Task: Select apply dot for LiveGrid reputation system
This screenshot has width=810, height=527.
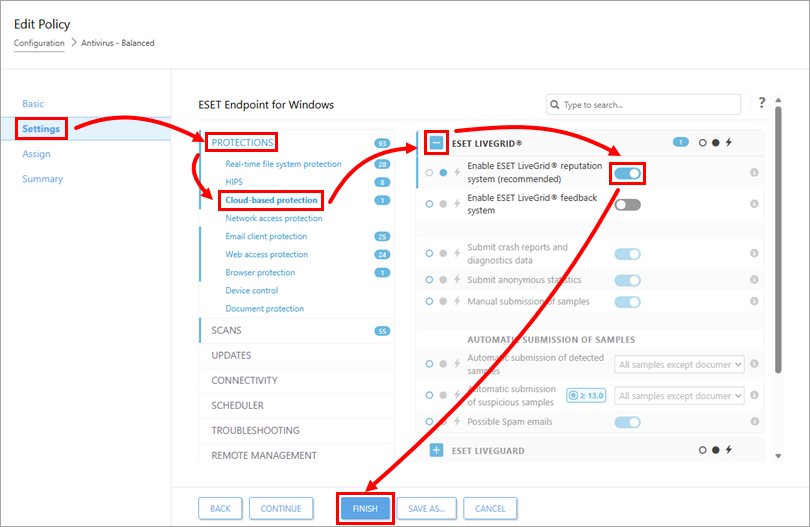Action: coord(443,173)
